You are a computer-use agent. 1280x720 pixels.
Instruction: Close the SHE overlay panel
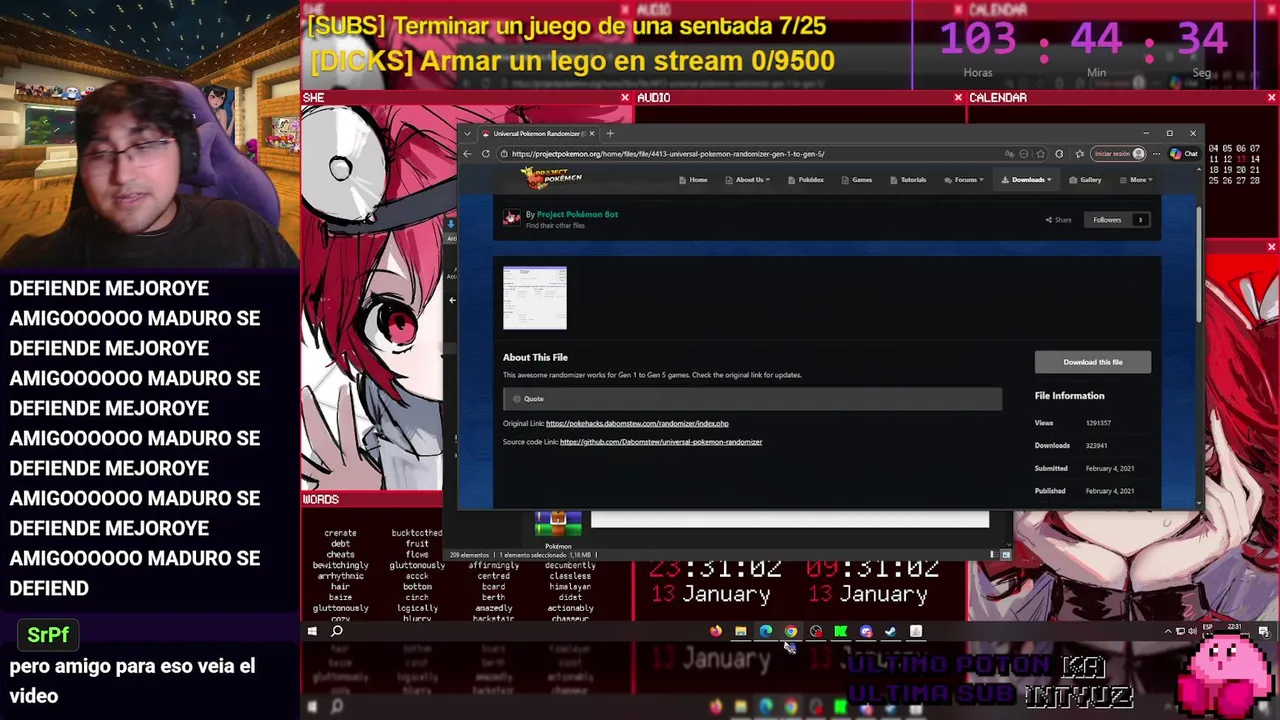[625, 98]
